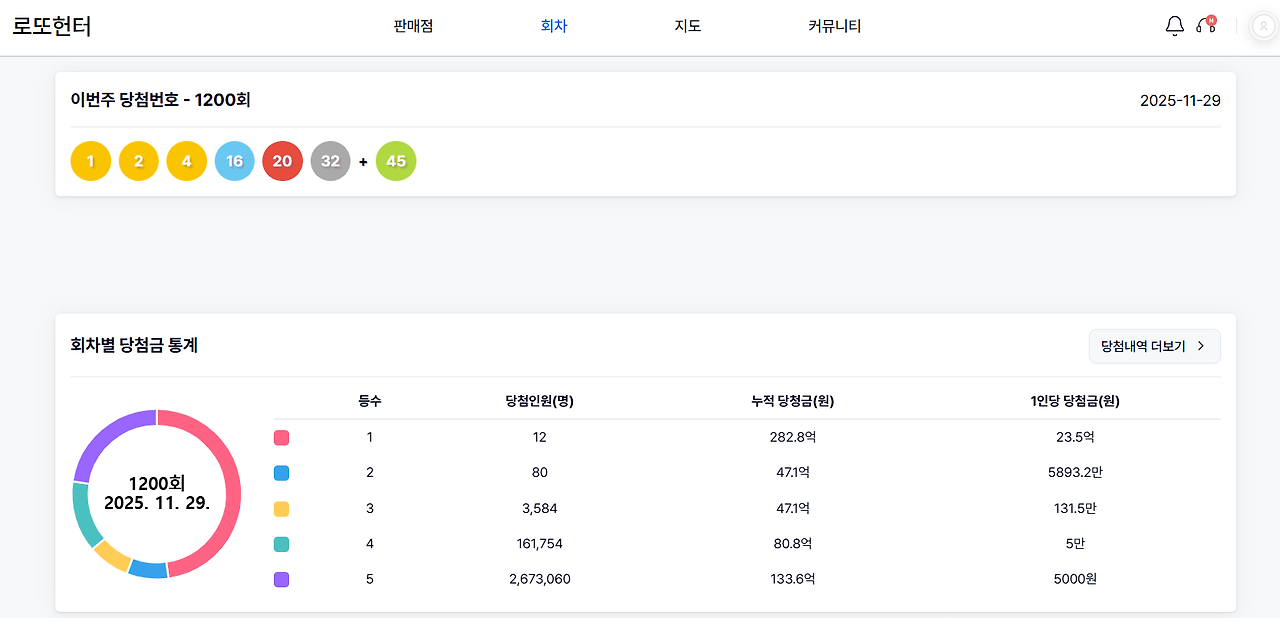
Task: Click the 이번주 당첨번호 - 1200회 heading
Action: point(160,100)
